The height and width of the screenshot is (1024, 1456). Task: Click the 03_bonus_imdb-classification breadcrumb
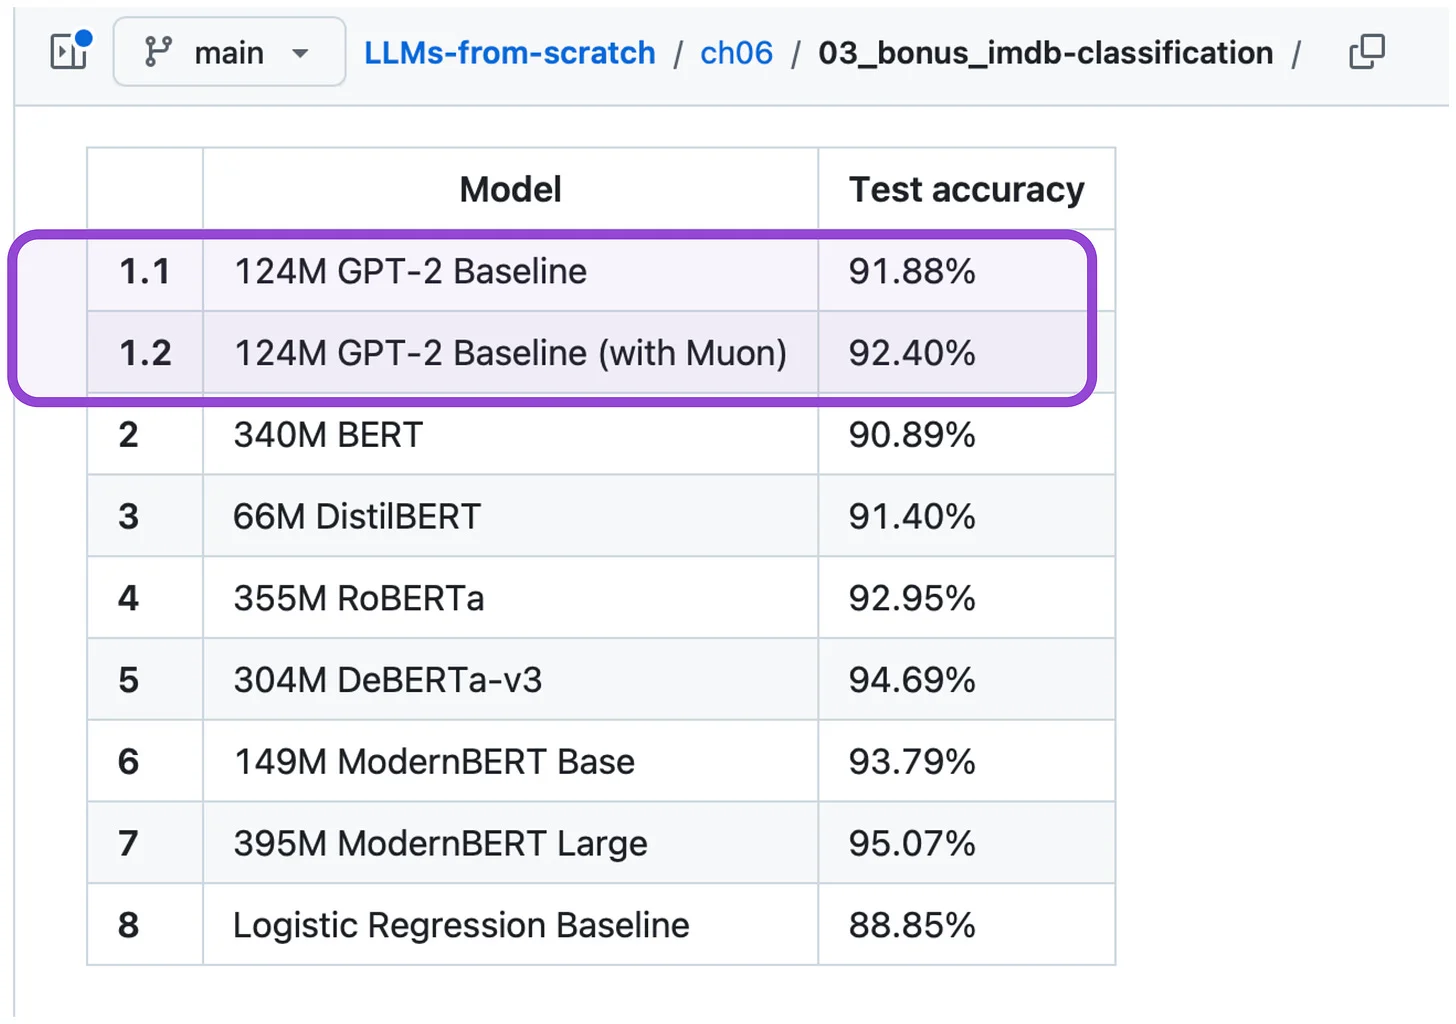pos(1045,52)
